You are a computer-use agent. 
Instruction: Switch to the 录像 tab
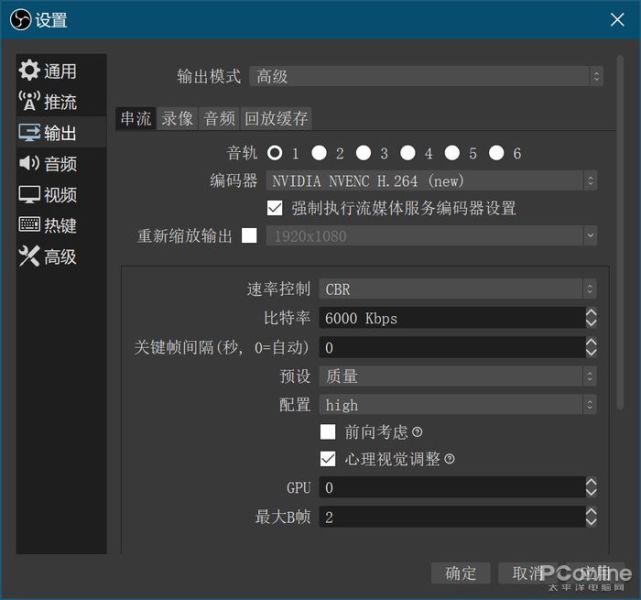pyautogui.click(x=177, y=119)
